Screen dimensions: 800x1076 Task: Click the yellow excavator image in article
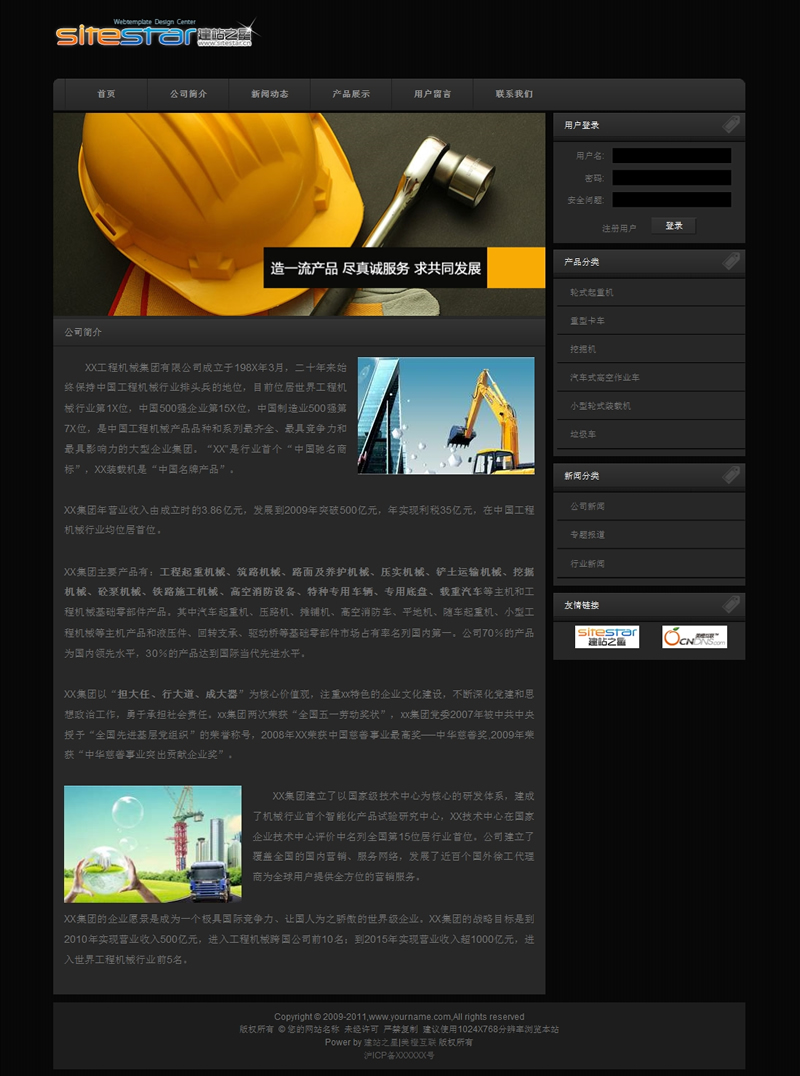click(x=446, y=415)
